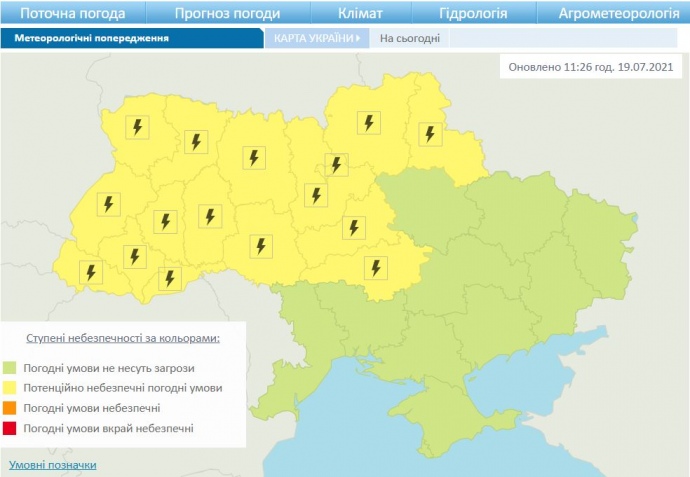
Task: Click the lightning icon on Chernihiv region
Action: 369,123
